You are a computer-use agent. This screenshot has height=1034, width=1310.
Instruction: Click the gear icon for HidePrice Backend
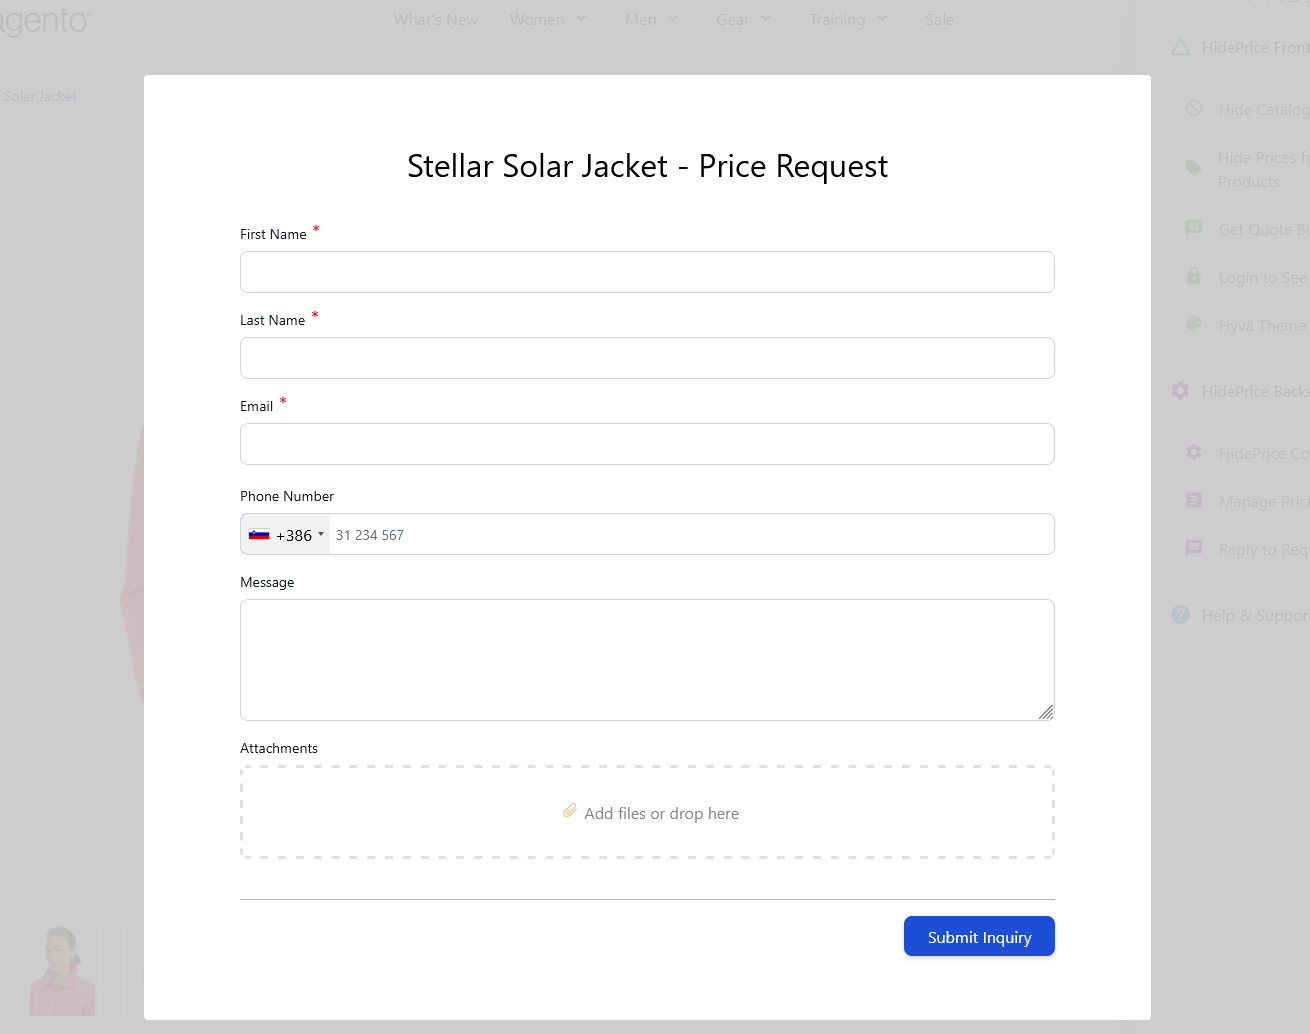pos(1178,391)
